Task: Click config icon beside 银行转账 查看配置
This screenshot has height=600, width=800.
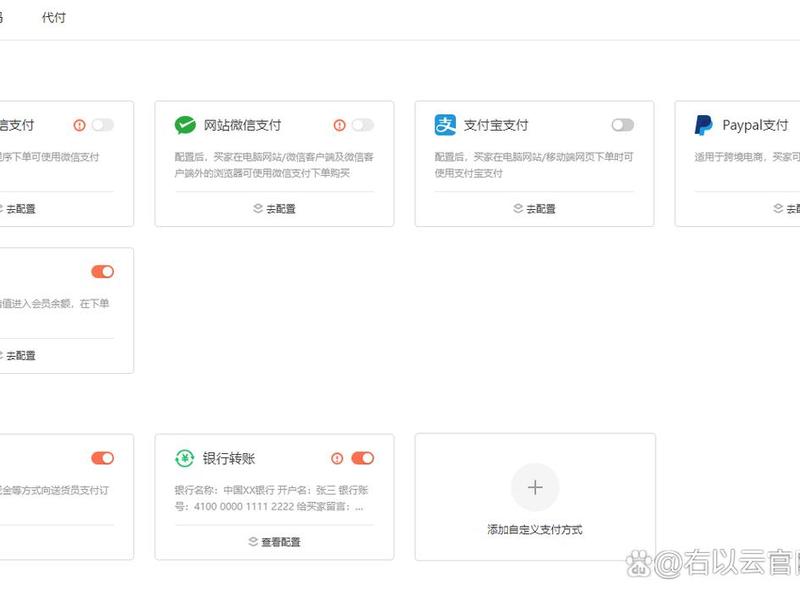Action: [x=253, y=541]
